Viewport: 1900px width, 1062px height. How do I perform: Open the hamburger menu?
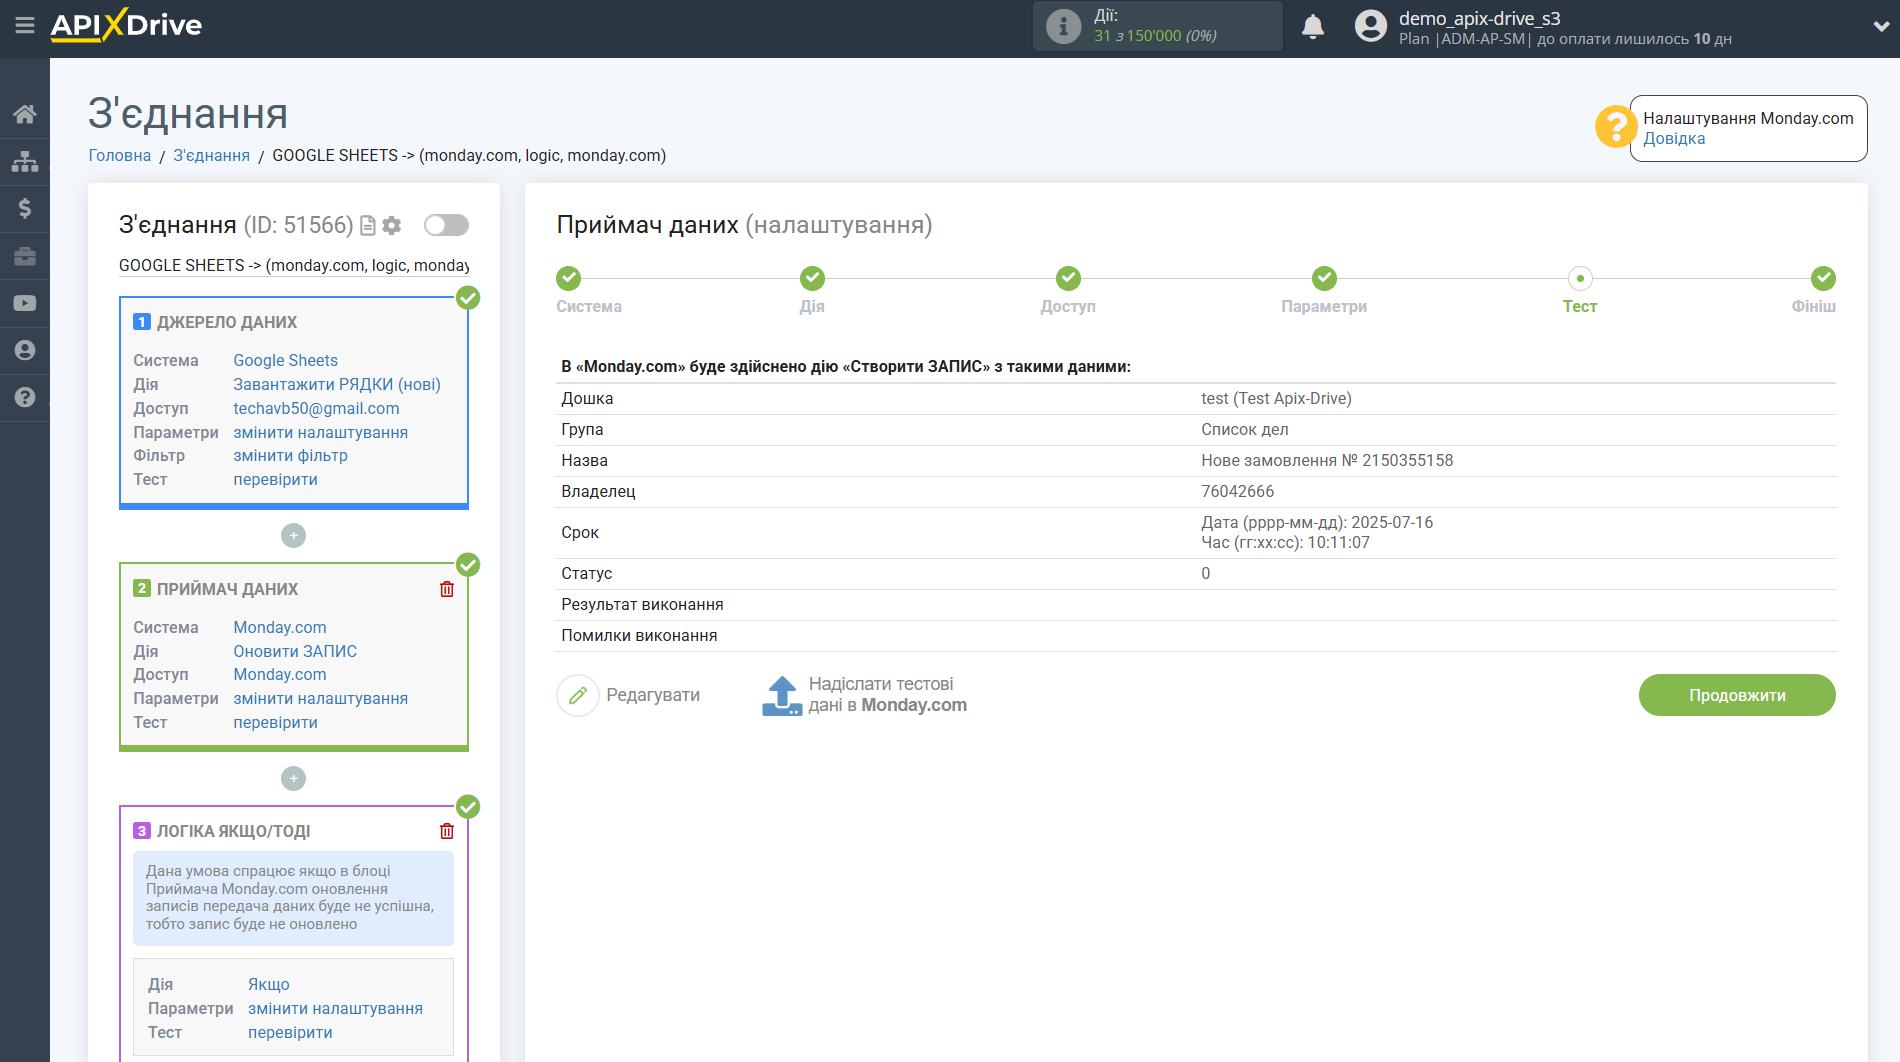click(25, 25)
